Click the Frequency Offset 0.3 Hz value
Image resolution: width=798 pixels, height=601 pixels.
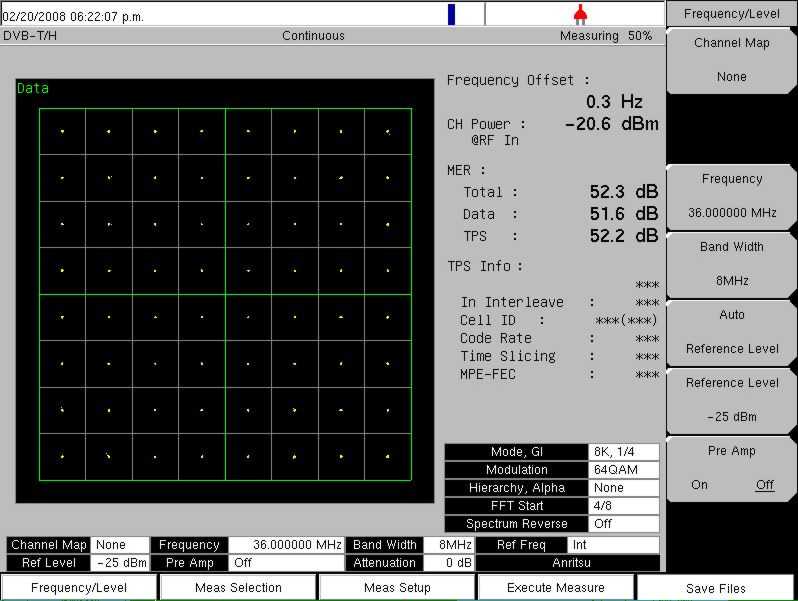coord(614,102)
